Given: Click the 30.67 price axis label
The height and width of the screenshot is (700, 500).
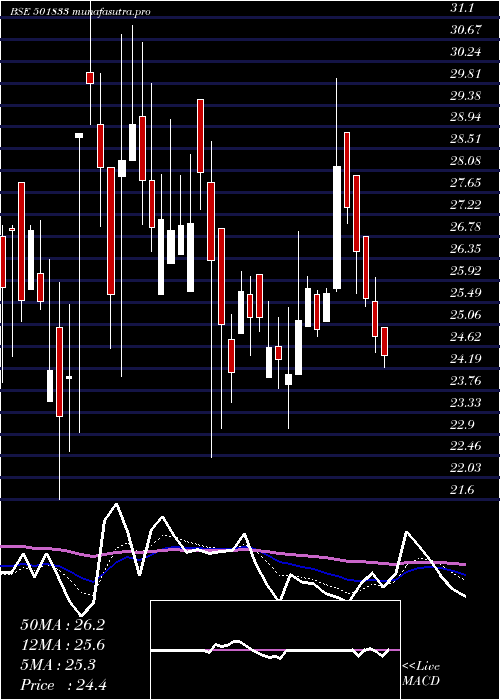Looking at the screenshot, I should 467,29.
